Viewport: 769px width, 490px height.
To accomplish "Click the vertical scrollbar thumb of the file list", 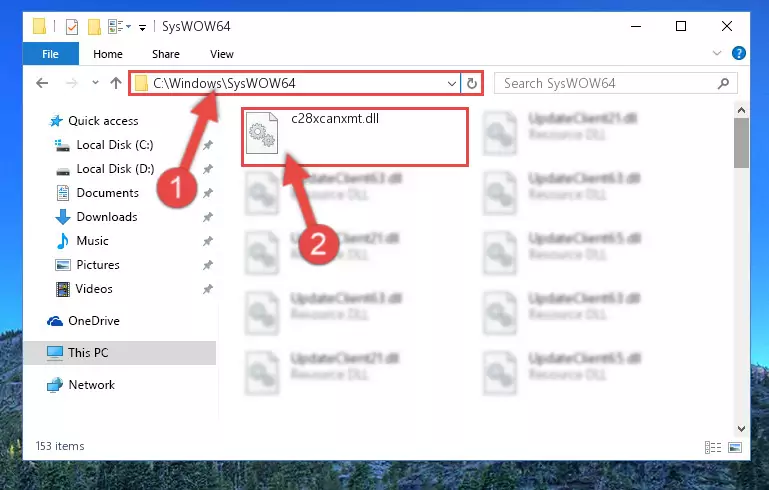I will [742, 143].
